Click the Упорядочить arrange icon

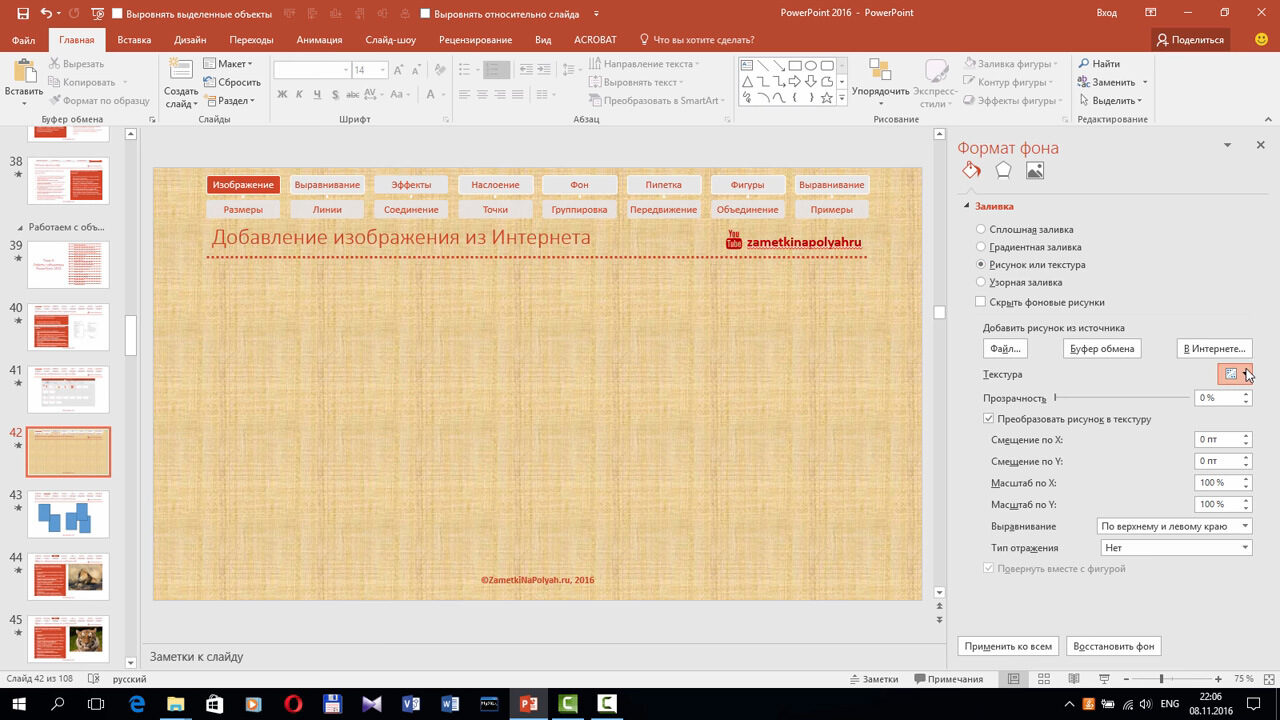click(880, 70)
